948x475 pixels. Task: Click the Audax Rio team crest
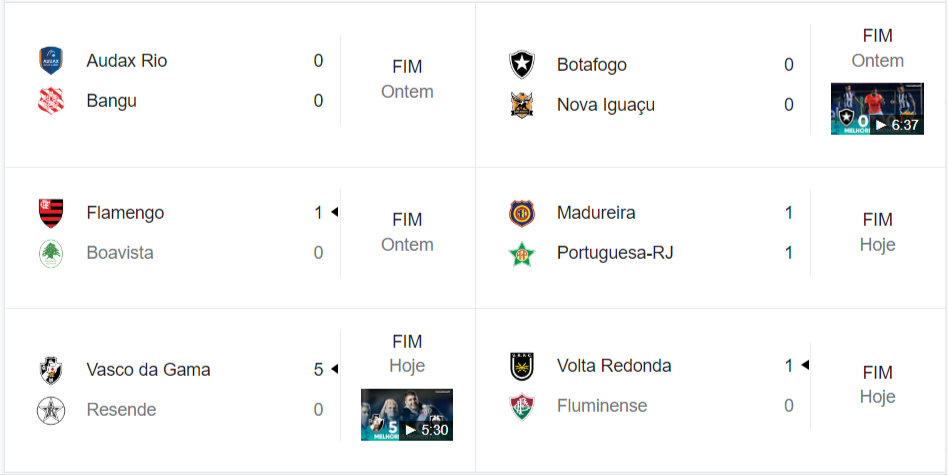point(50,61)
